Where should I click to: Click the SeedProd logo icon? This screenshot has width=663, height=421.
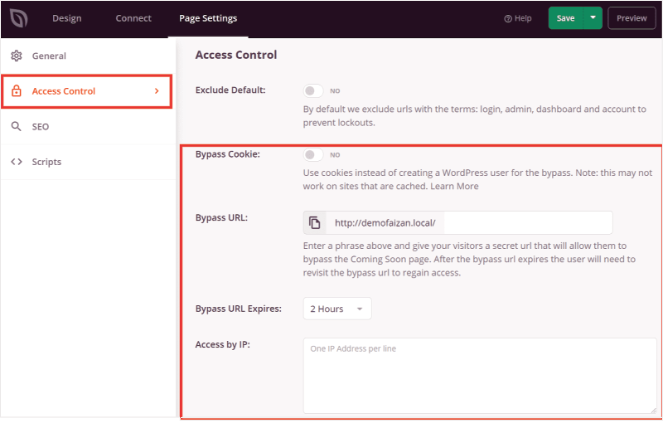click(17, 18)
